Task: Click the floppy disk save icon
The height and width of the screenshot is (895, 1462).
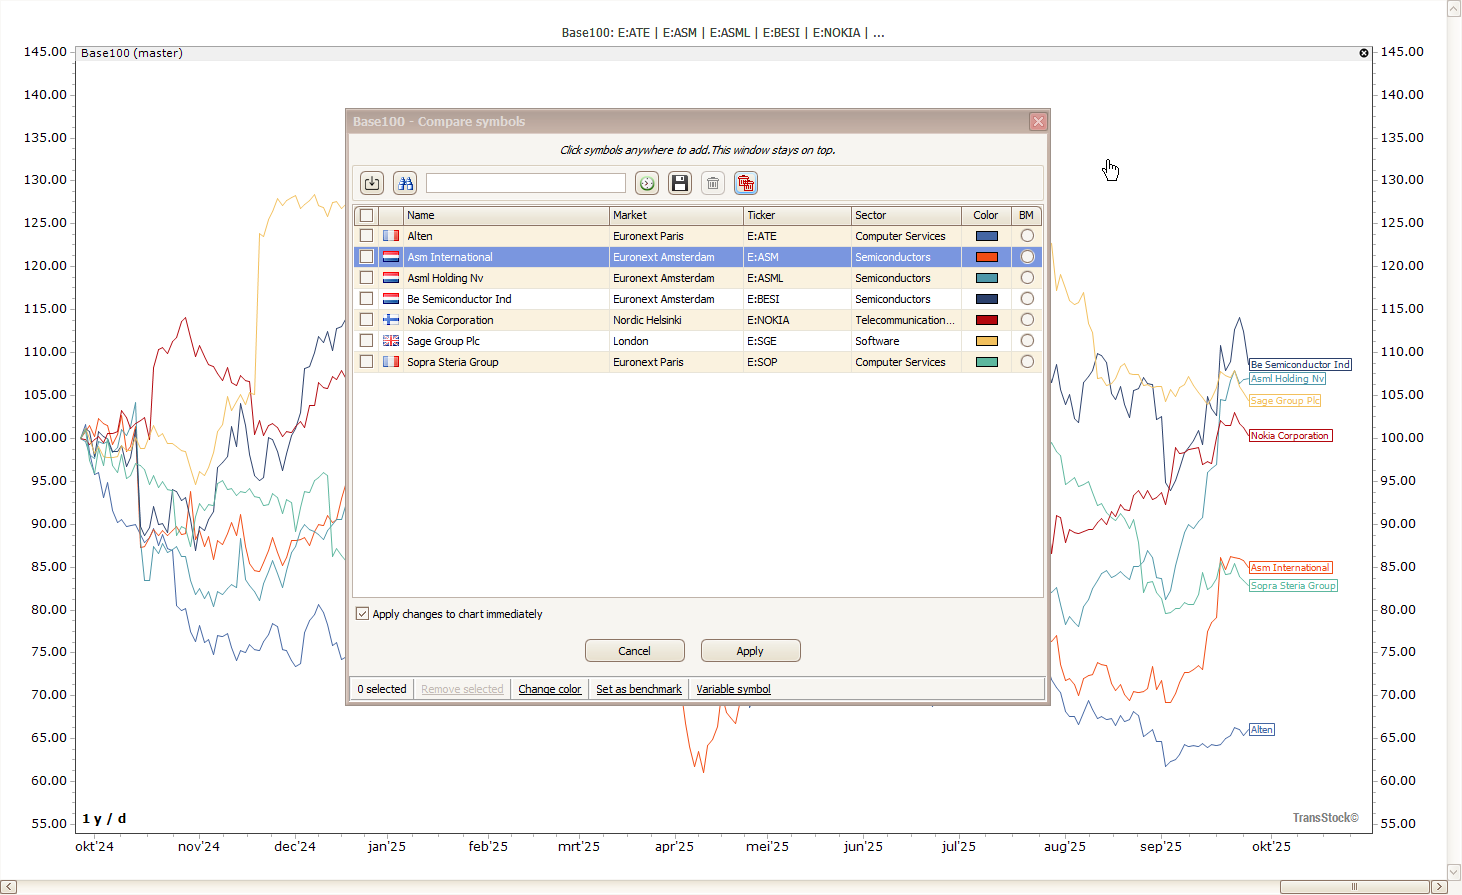Action: 680,183
